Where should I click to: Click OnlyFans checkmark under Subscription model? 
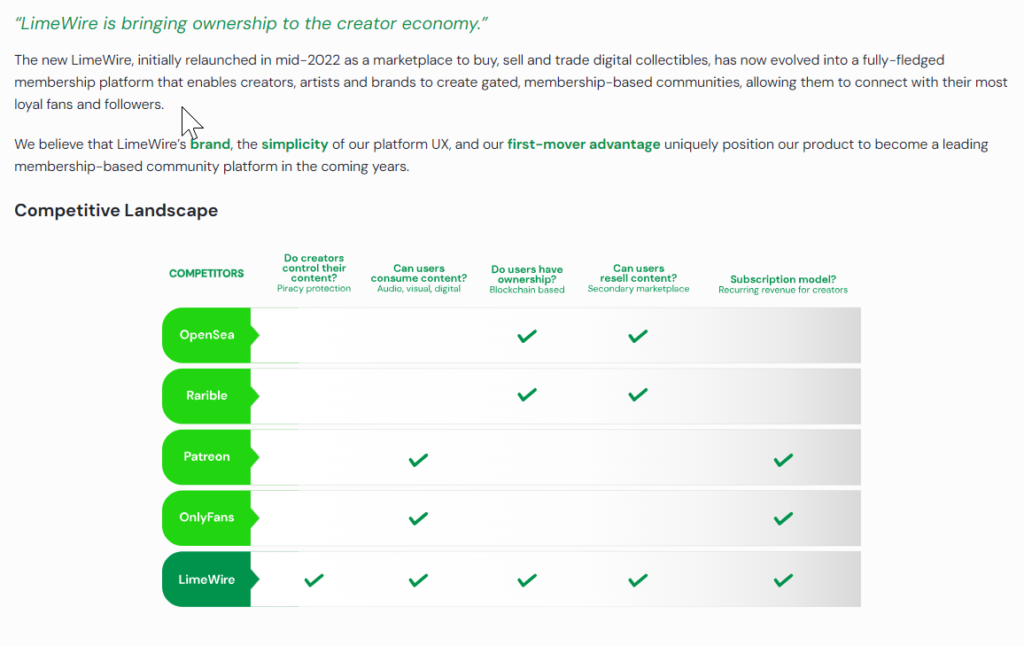point(783,519)
